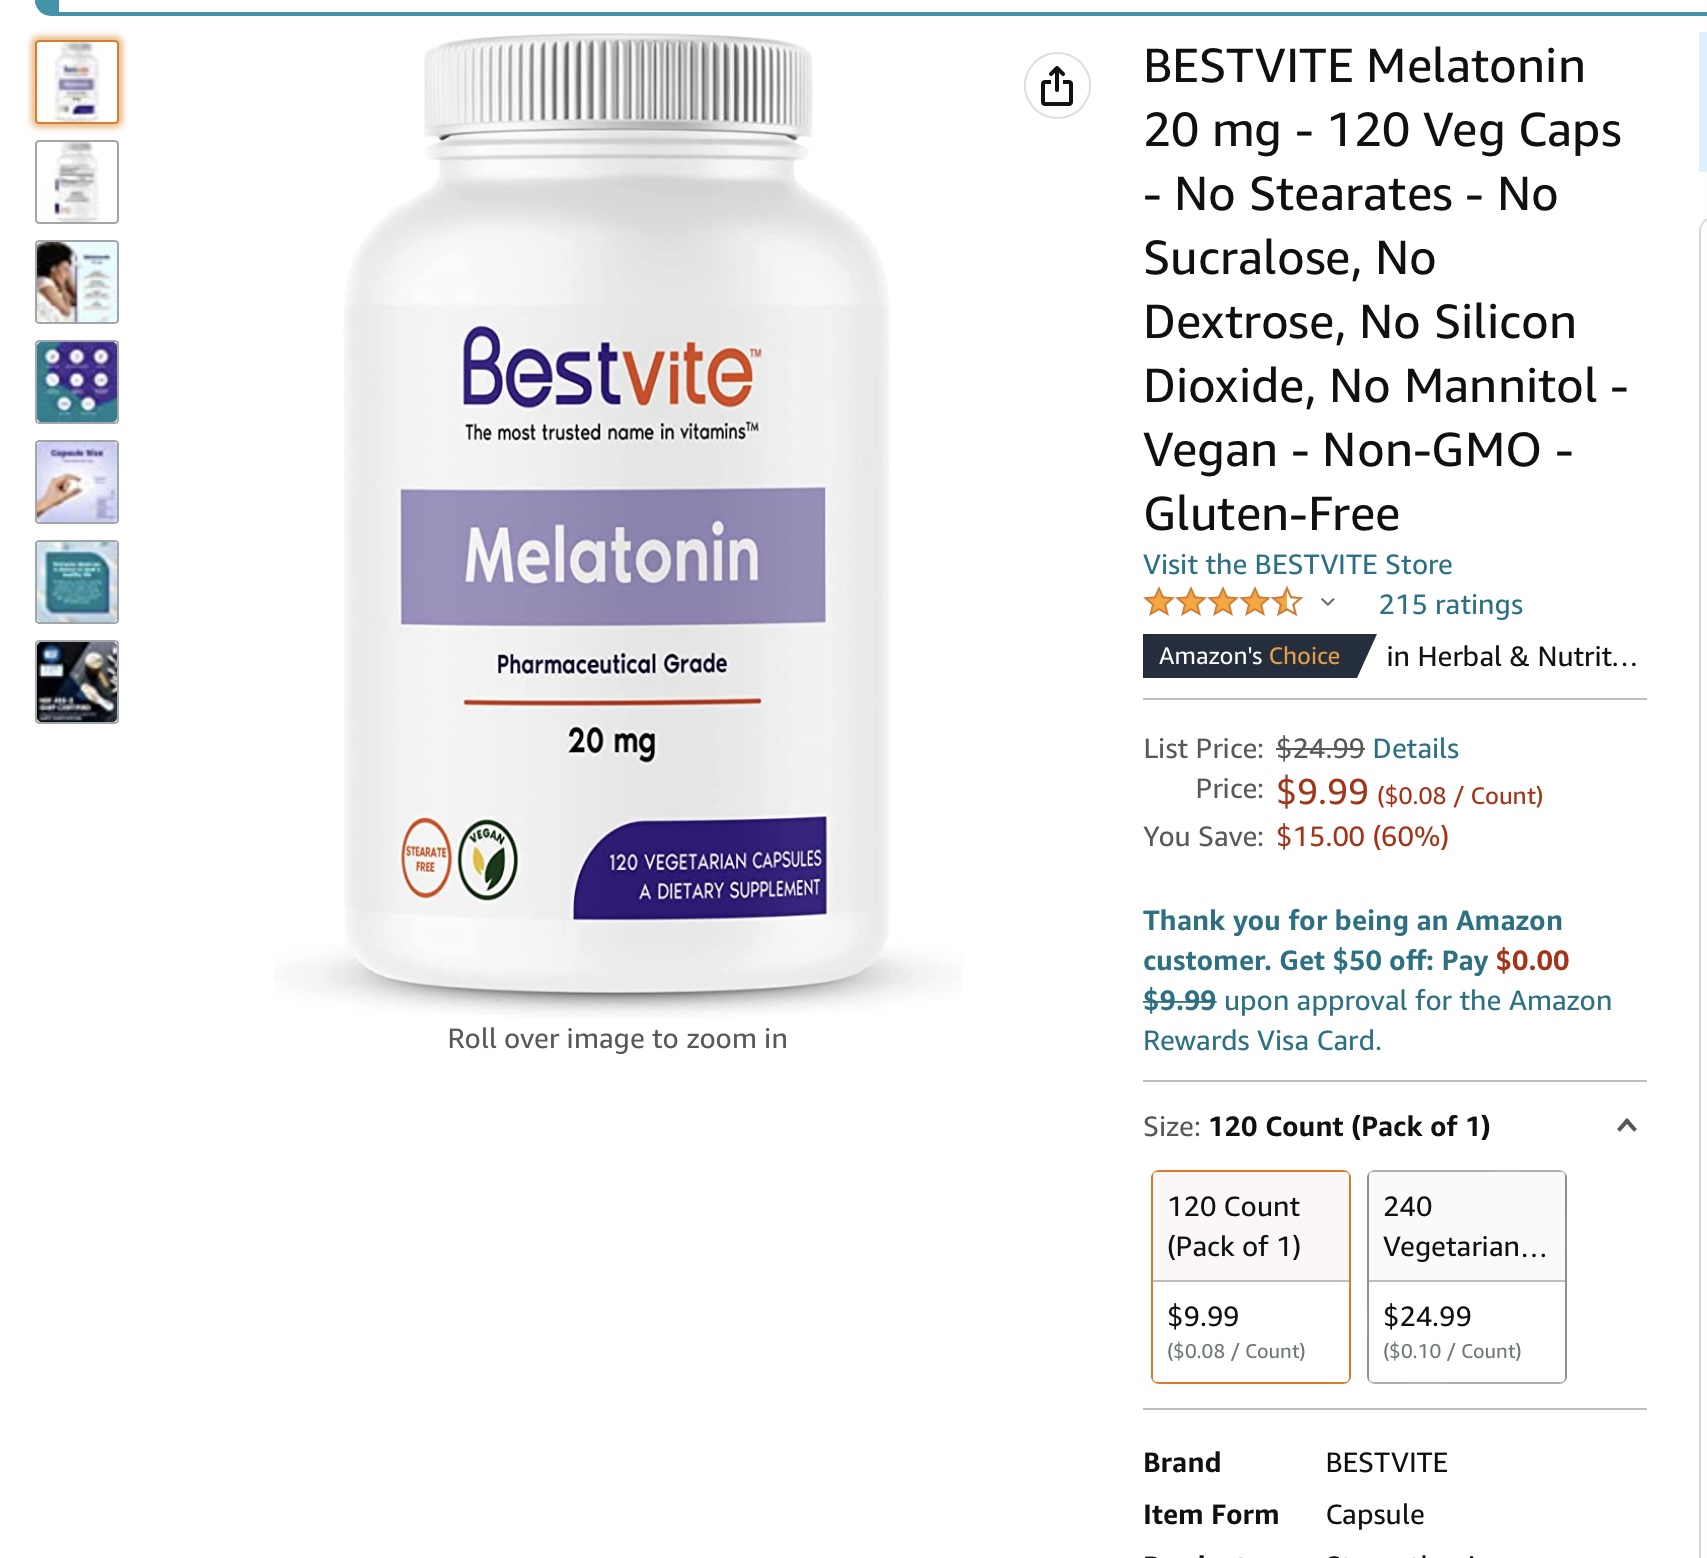Show the Capsule Size thumbnail image
Screen dimensions: 1707x1558
(77, 482)
